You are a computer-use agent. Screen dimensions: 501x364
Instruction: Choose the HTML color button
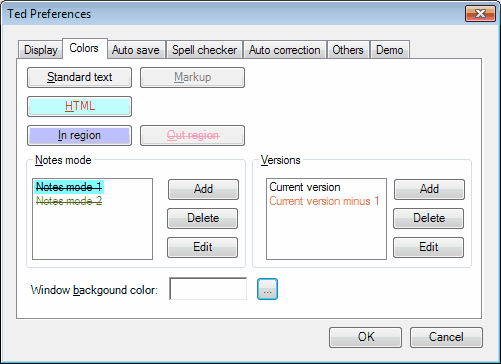tap(79, 106)
